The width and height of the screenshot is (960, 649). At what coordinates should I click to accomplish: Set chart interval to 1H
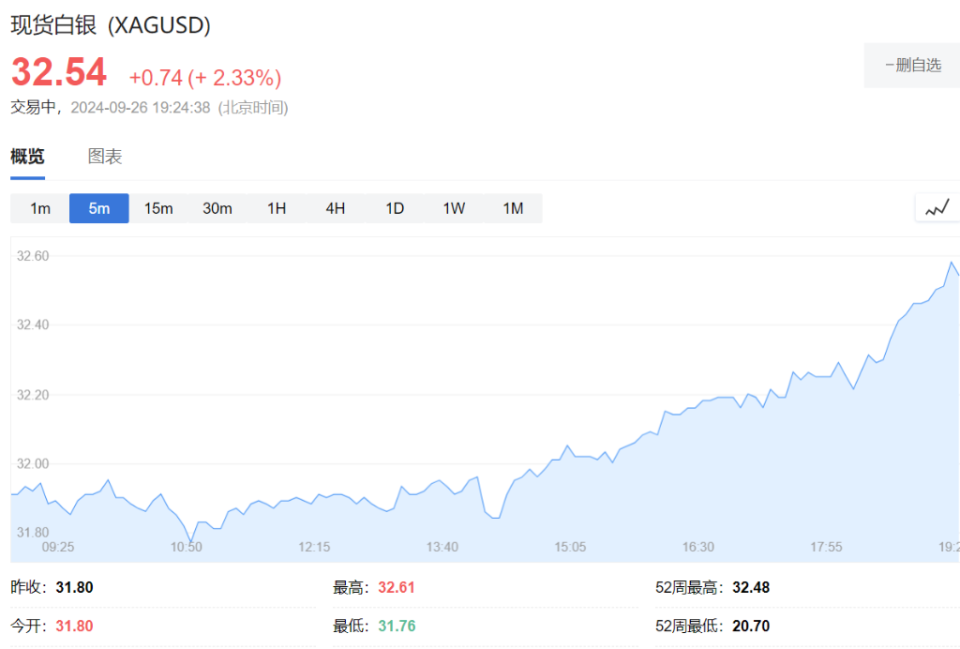pyautogui.click(x=276, y=208)
